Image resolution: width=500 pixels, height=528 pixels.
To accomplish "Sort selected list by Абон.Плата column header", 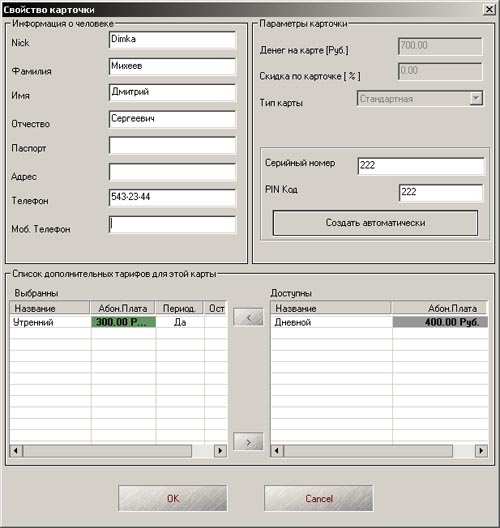I will click(x=123, y=308).
